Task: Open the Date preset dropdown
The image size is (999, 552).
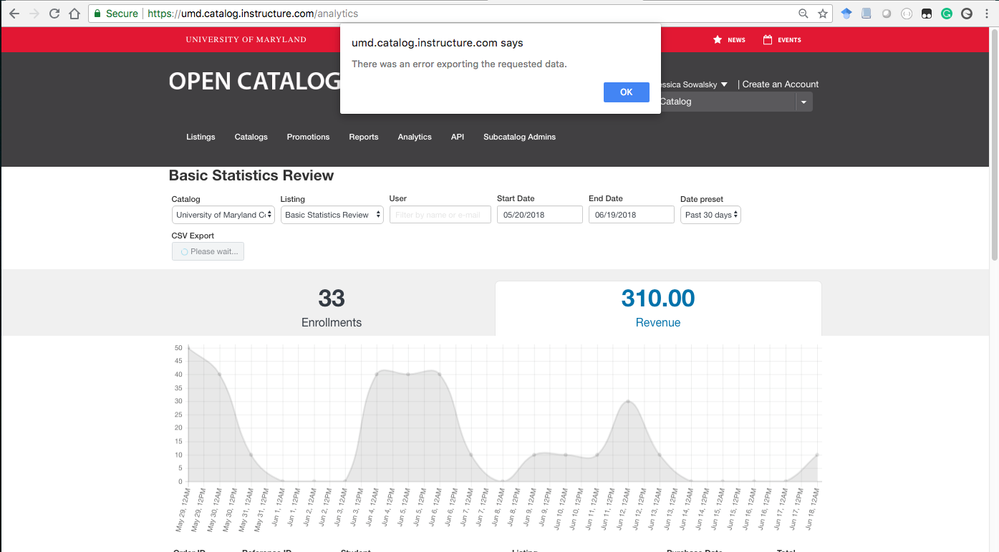Action: pos(710,215)
